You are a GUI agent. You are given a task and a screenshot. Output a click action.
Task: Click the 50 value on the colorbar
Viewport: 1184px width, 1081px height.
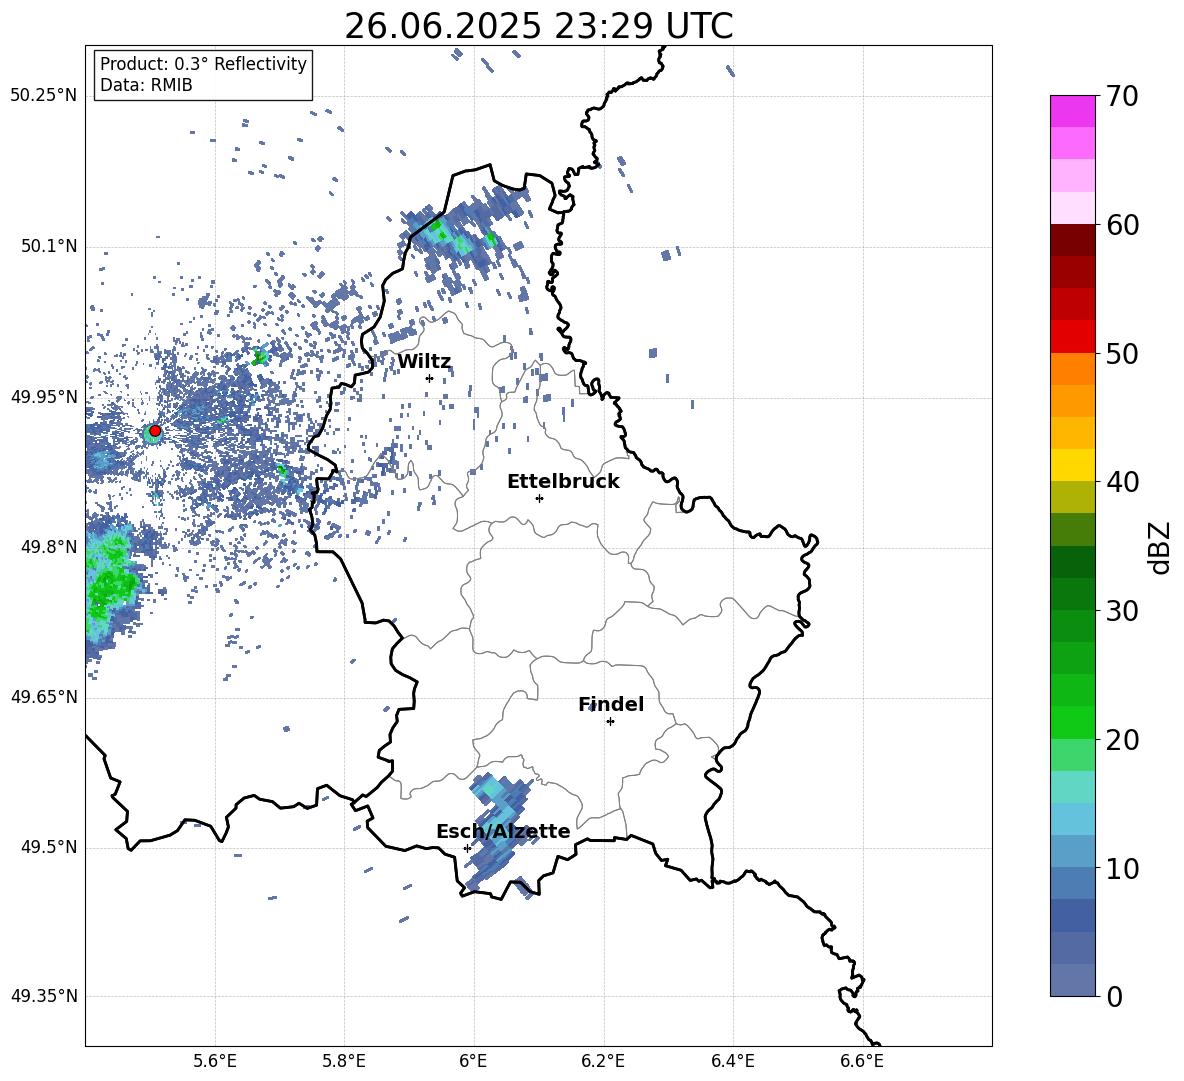click(1122, 353)
